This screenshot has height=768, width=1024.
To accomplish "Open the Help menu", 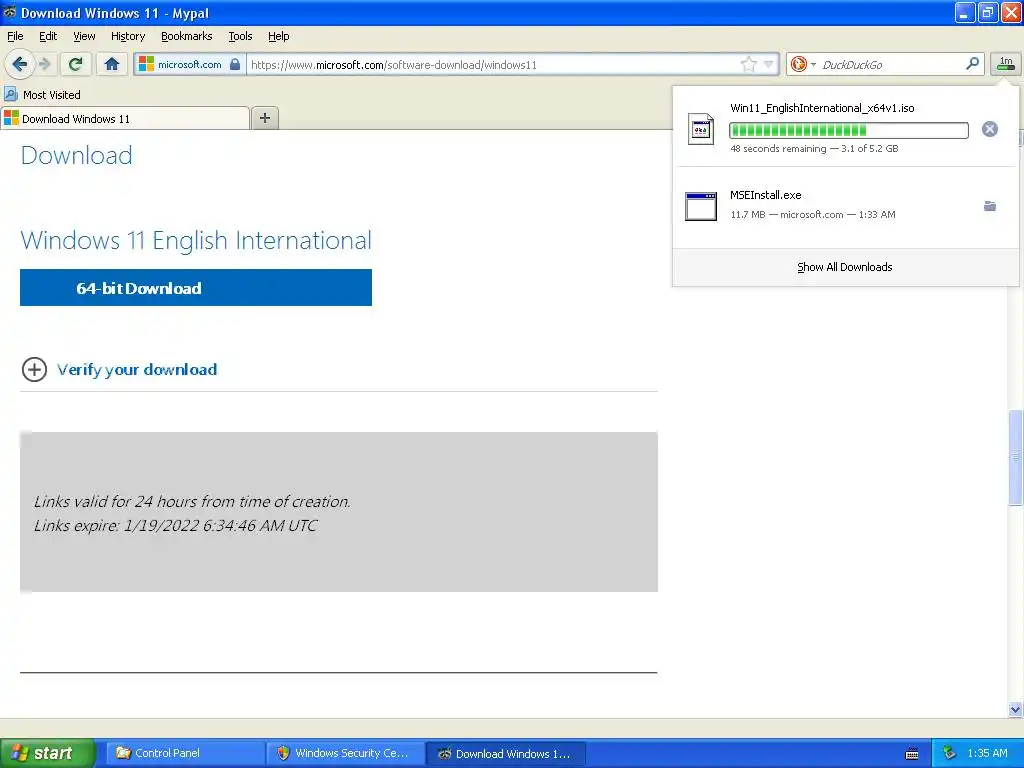I will 279,37.
